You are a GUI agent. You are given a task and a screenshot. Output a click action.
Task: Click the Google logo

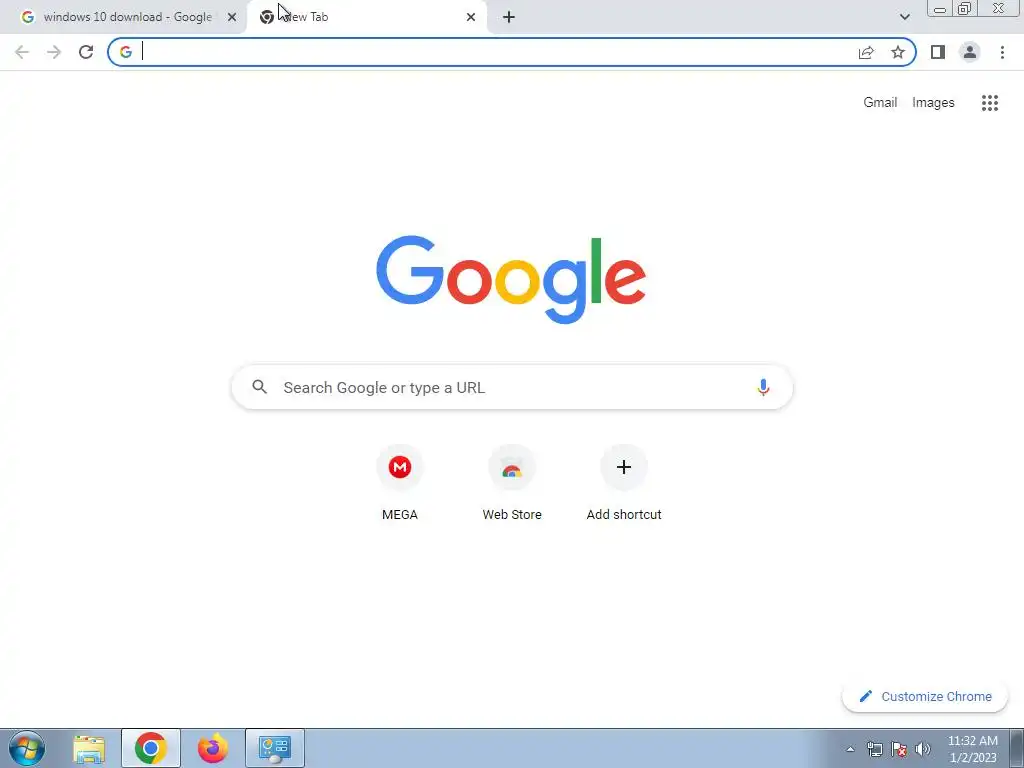pos(511,279)
